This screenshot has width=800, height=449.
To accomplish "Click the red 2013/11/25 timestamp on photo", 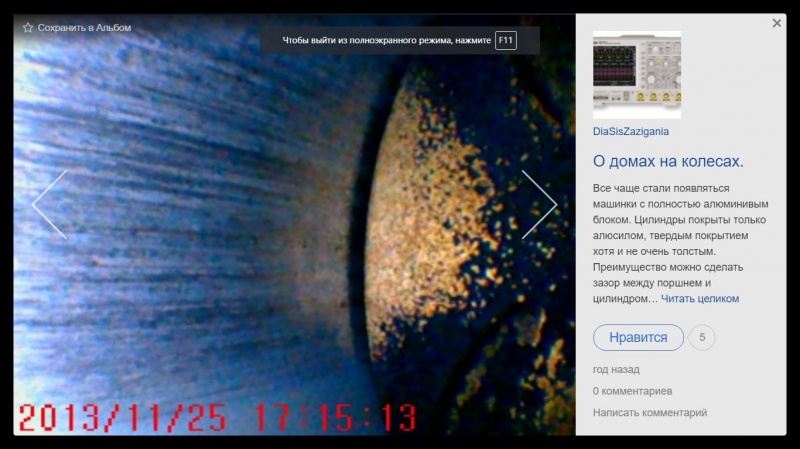I will pos(217,417).
